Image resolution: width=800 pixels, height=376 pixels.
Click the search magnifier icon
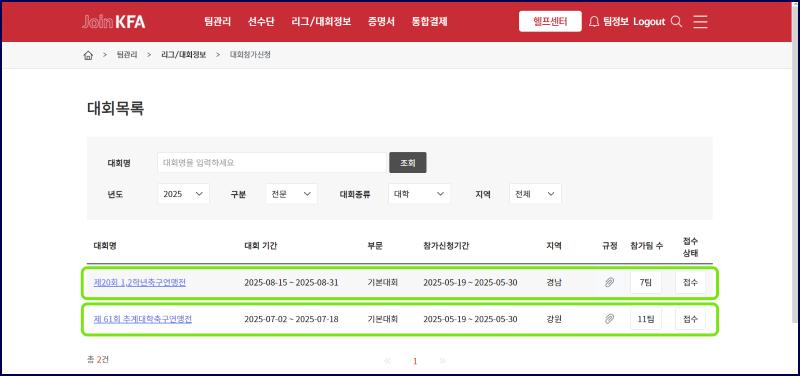tap(677, 22)
